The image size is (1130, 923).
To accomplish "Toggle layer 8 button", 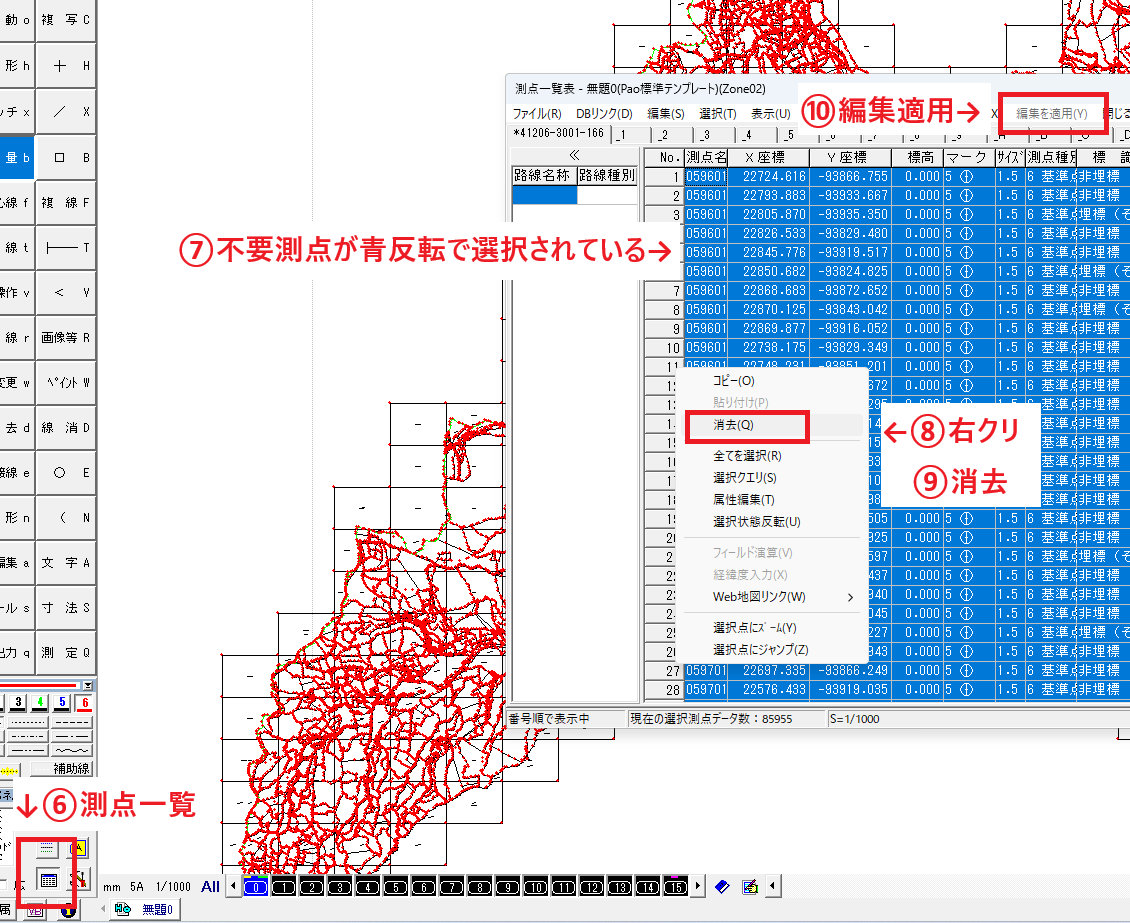I will click(x=480, y=887).
